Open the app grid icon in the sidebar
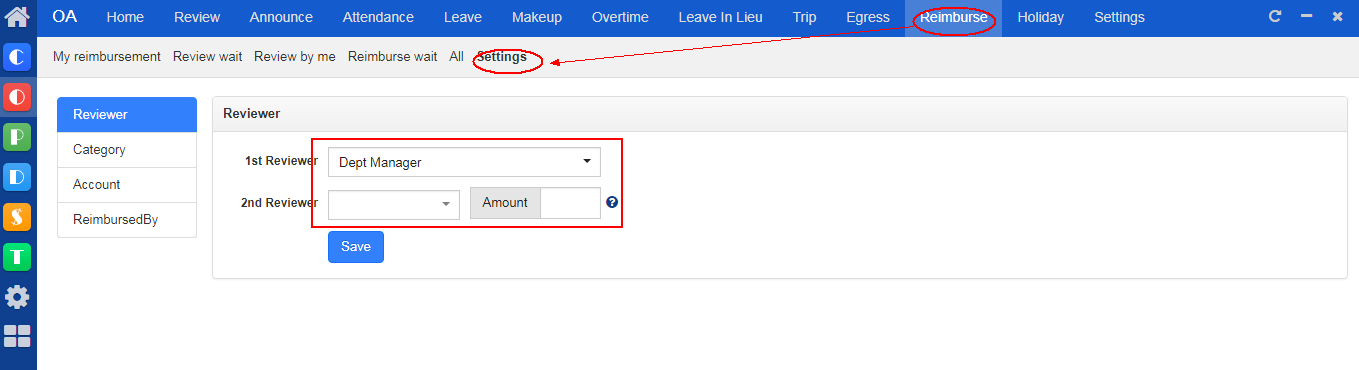This screenshot has width=1359, height=370. coord(17,336)
